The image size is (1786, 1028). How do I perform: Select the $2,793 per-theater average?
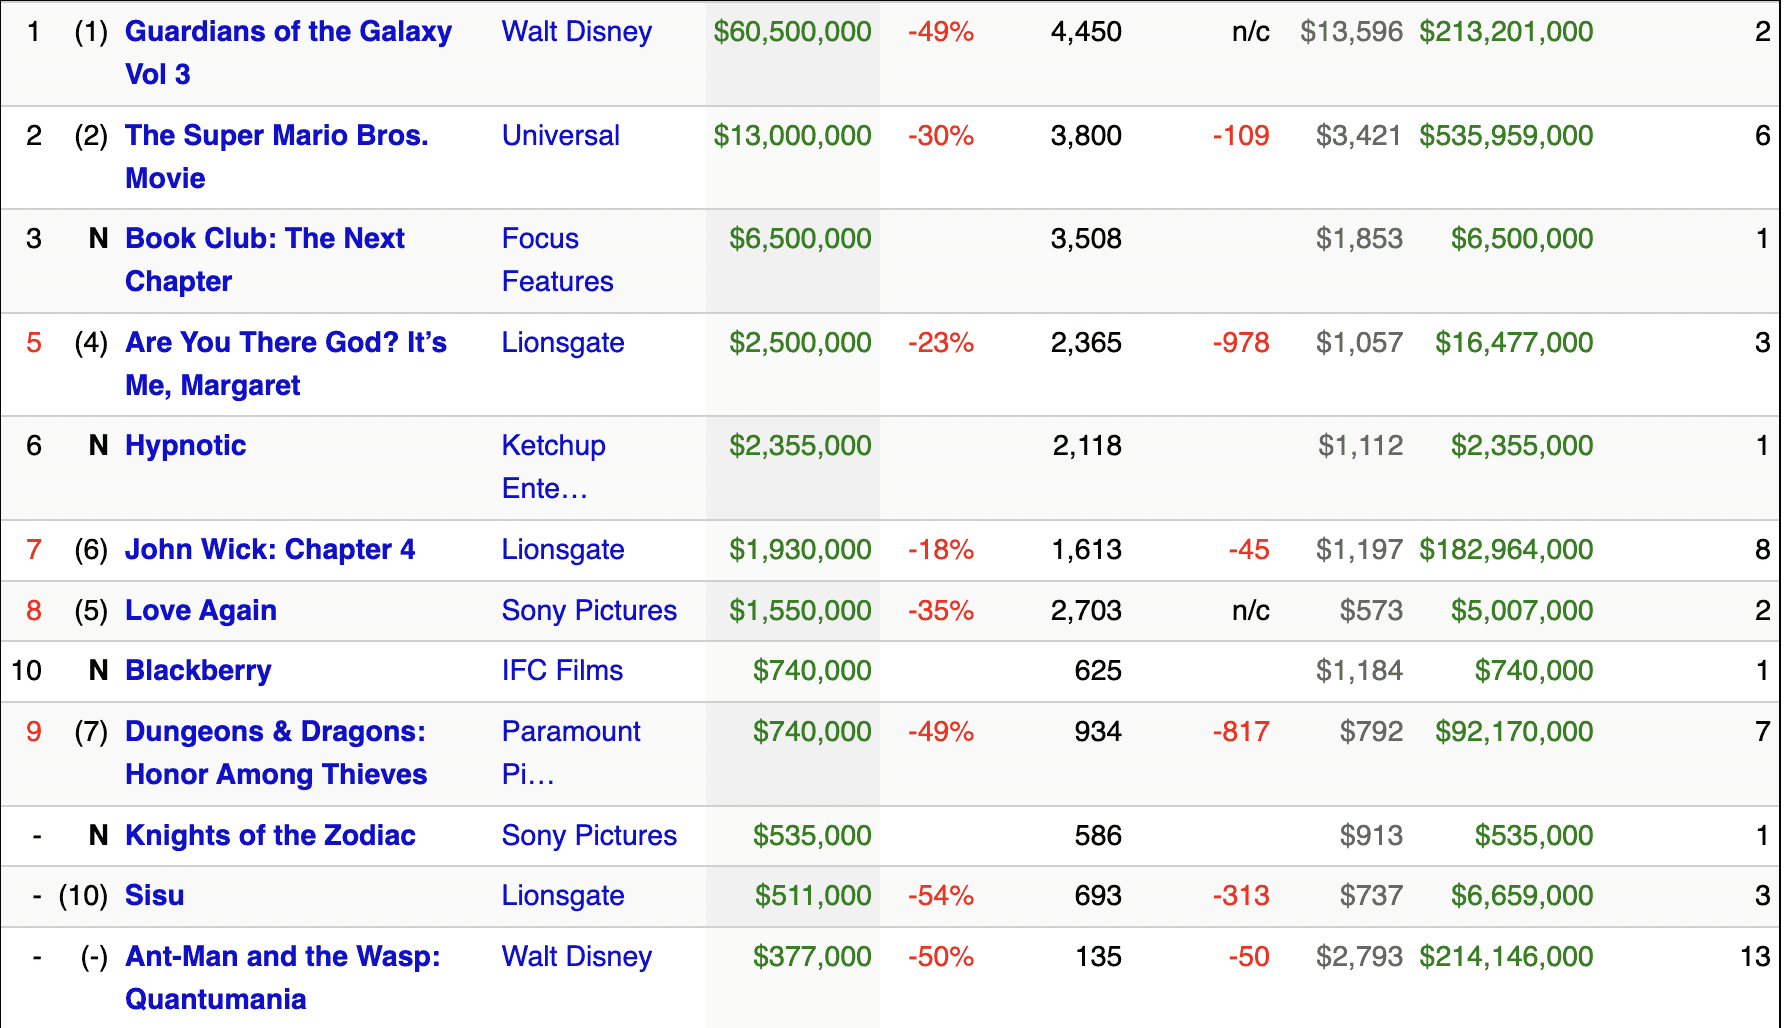tap(1359, 957)
